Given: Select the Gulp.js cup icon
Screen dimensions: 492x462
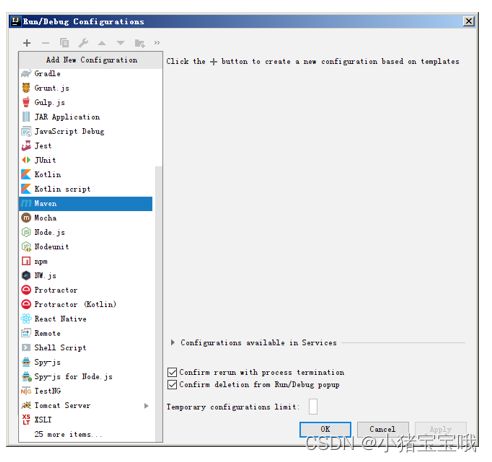Looking at the screenshot, I should point(26,102).
